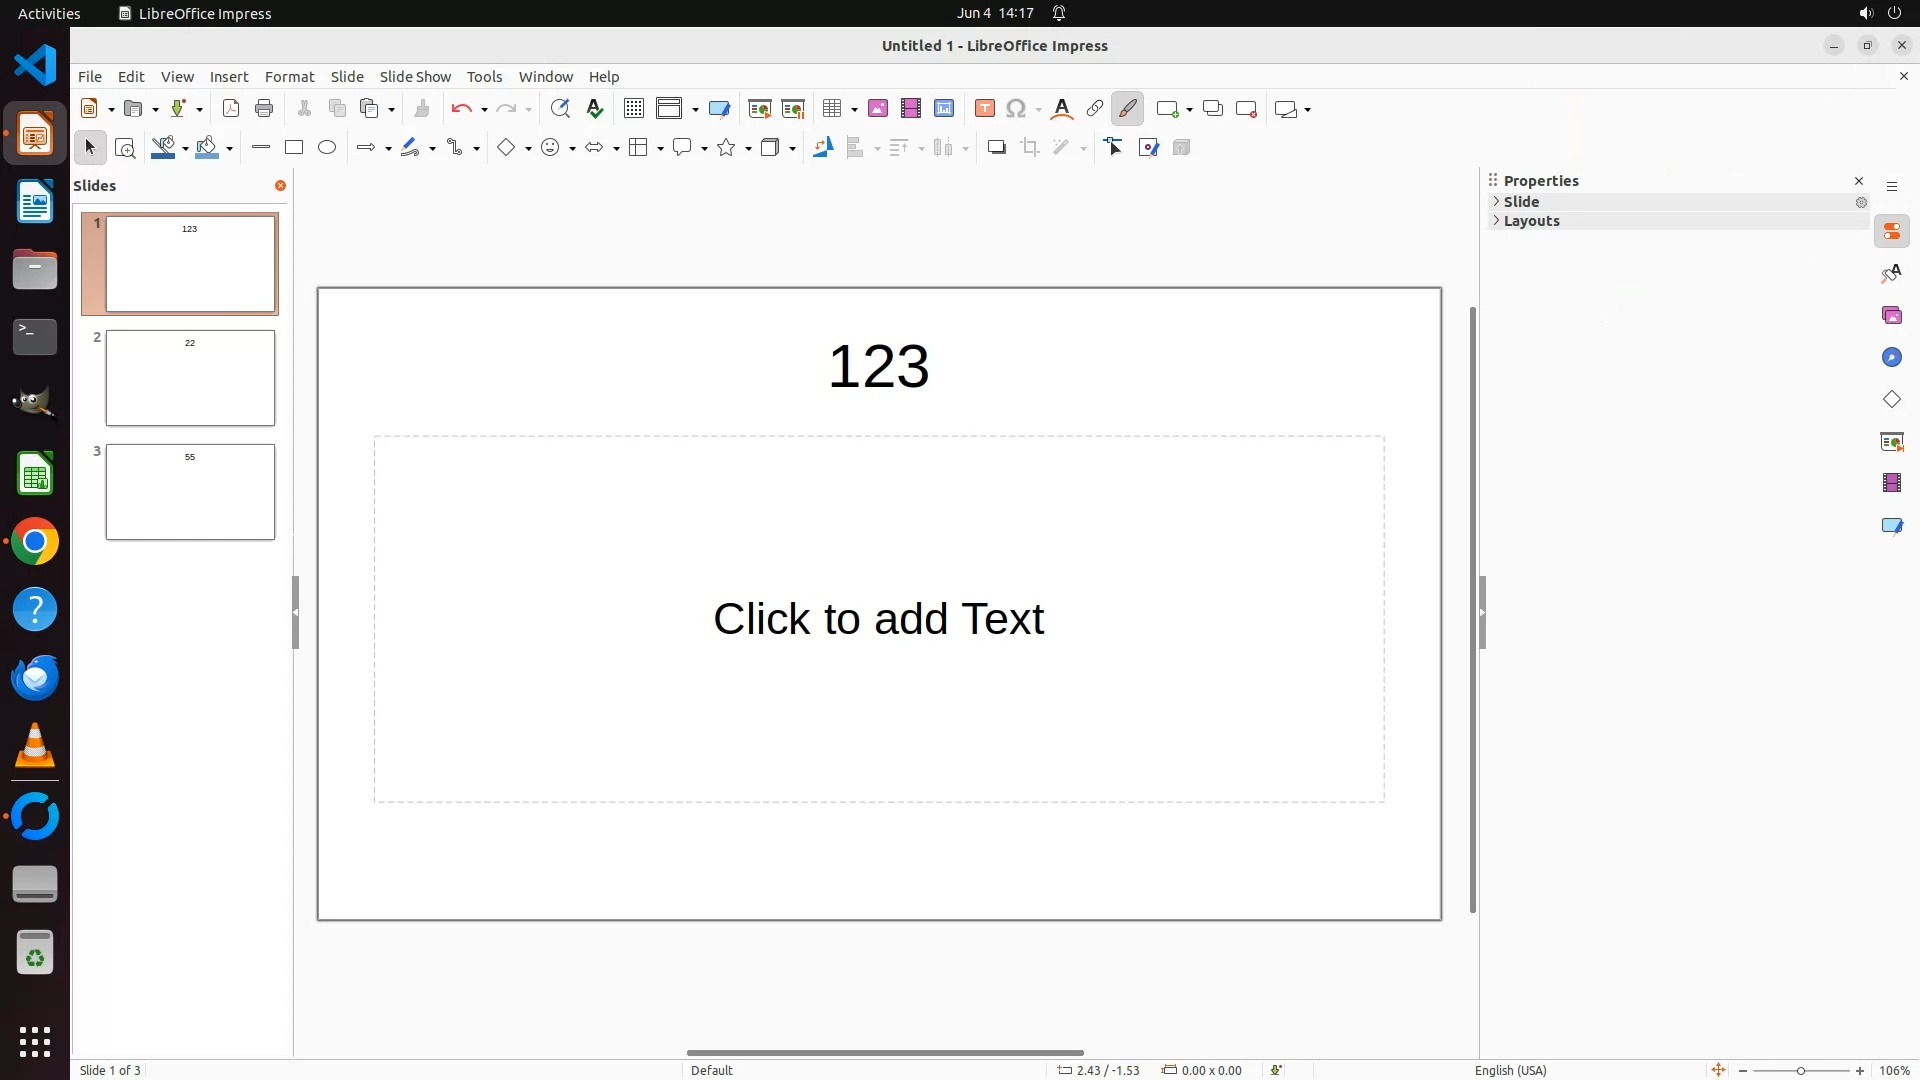Click the zoom slider in status bar
This screenshot has height=1080, width=1920.
[x=1800, y=1071]
